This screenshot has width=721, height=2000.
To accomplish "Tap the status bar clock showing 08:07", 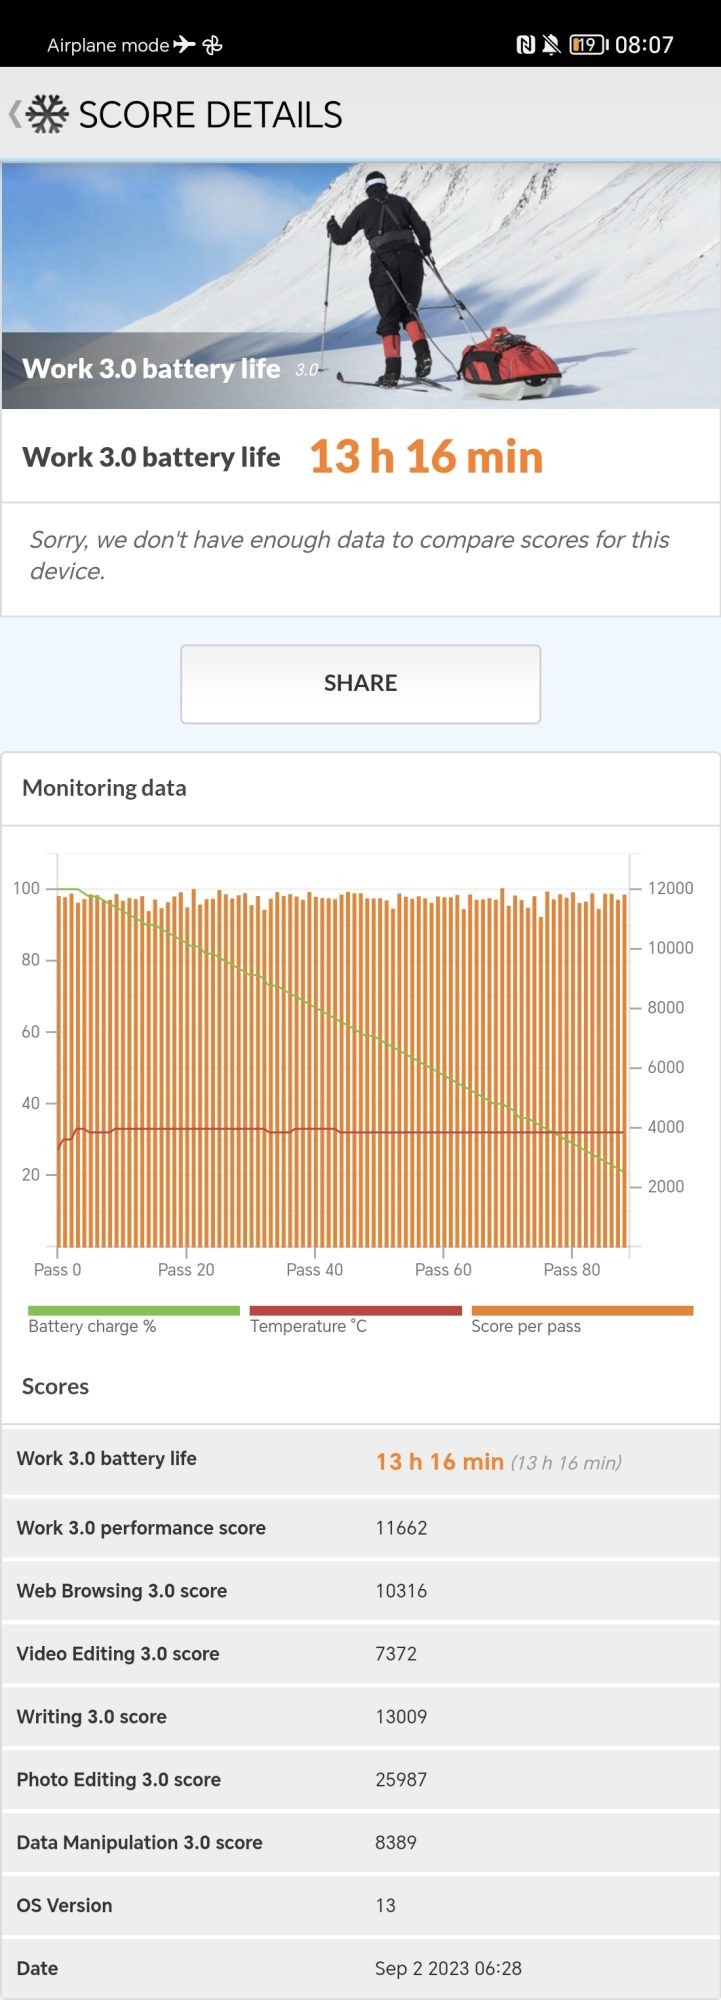I will (x=644, y=44).
